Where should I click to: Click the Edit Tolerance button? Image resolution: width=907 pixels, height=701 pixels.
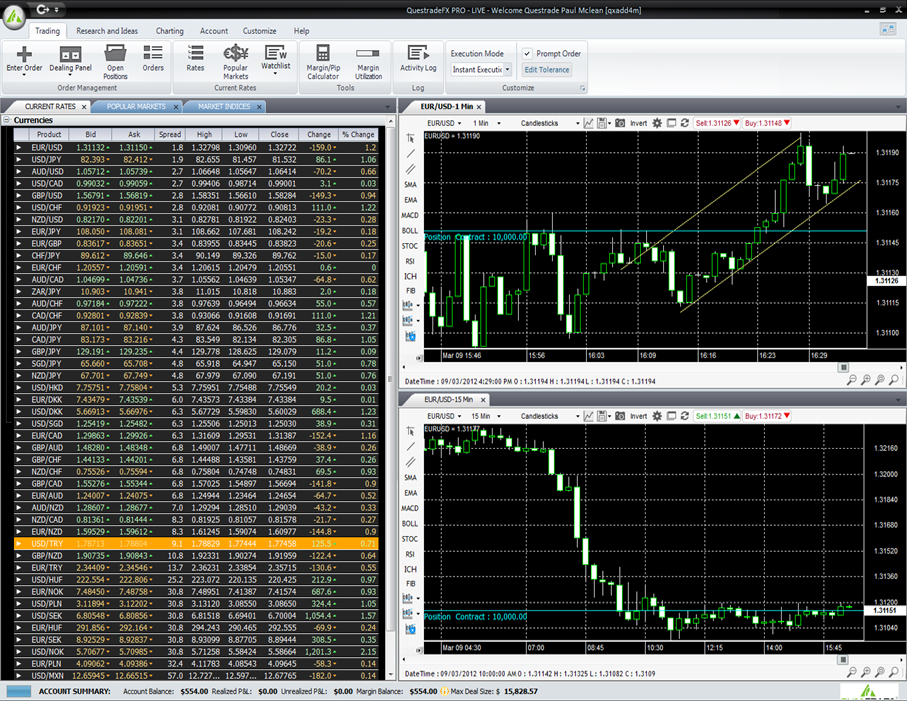coord(547,70)
